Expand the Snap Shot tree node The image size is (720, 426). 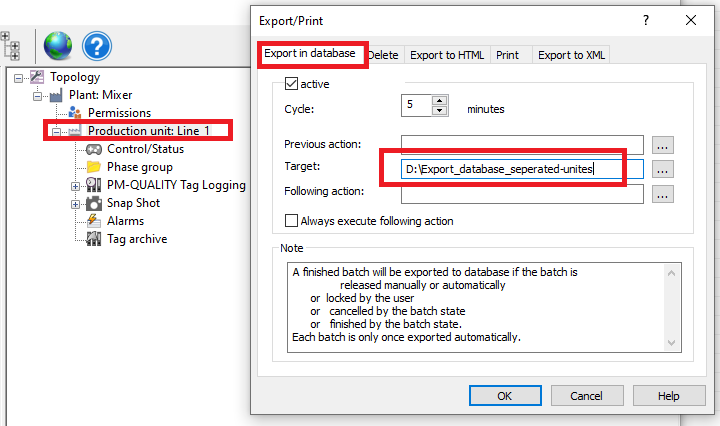[x=75, y=203]
